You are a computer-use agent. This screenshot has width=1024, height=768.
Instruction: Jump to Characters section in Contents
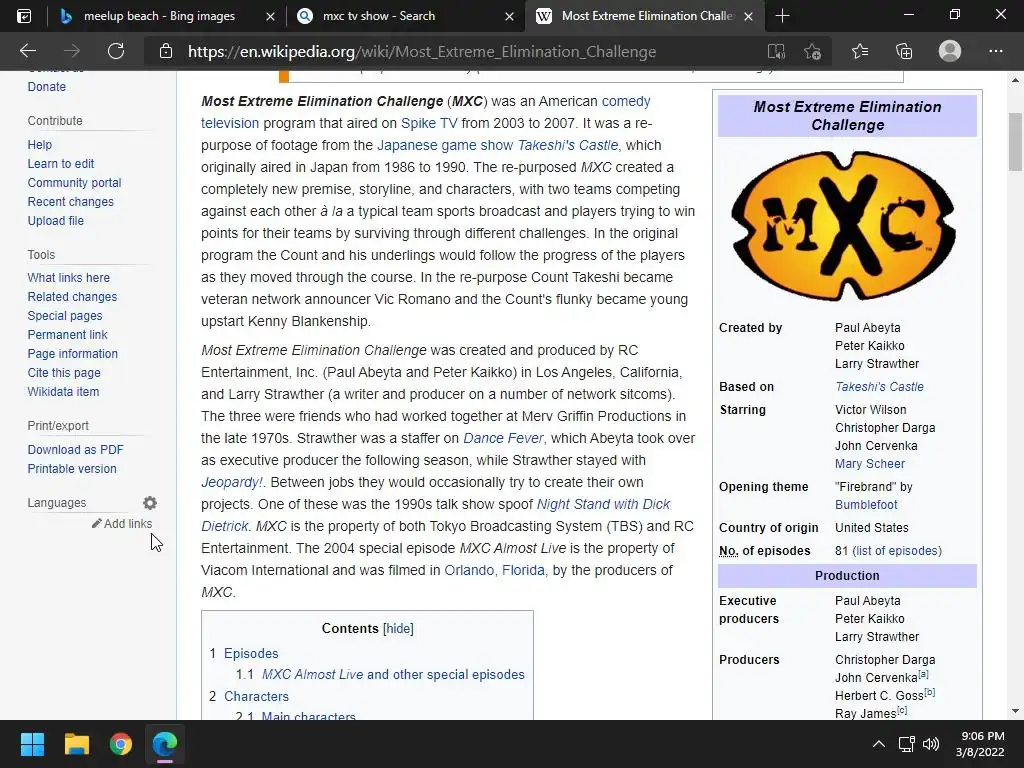[256, 696]
